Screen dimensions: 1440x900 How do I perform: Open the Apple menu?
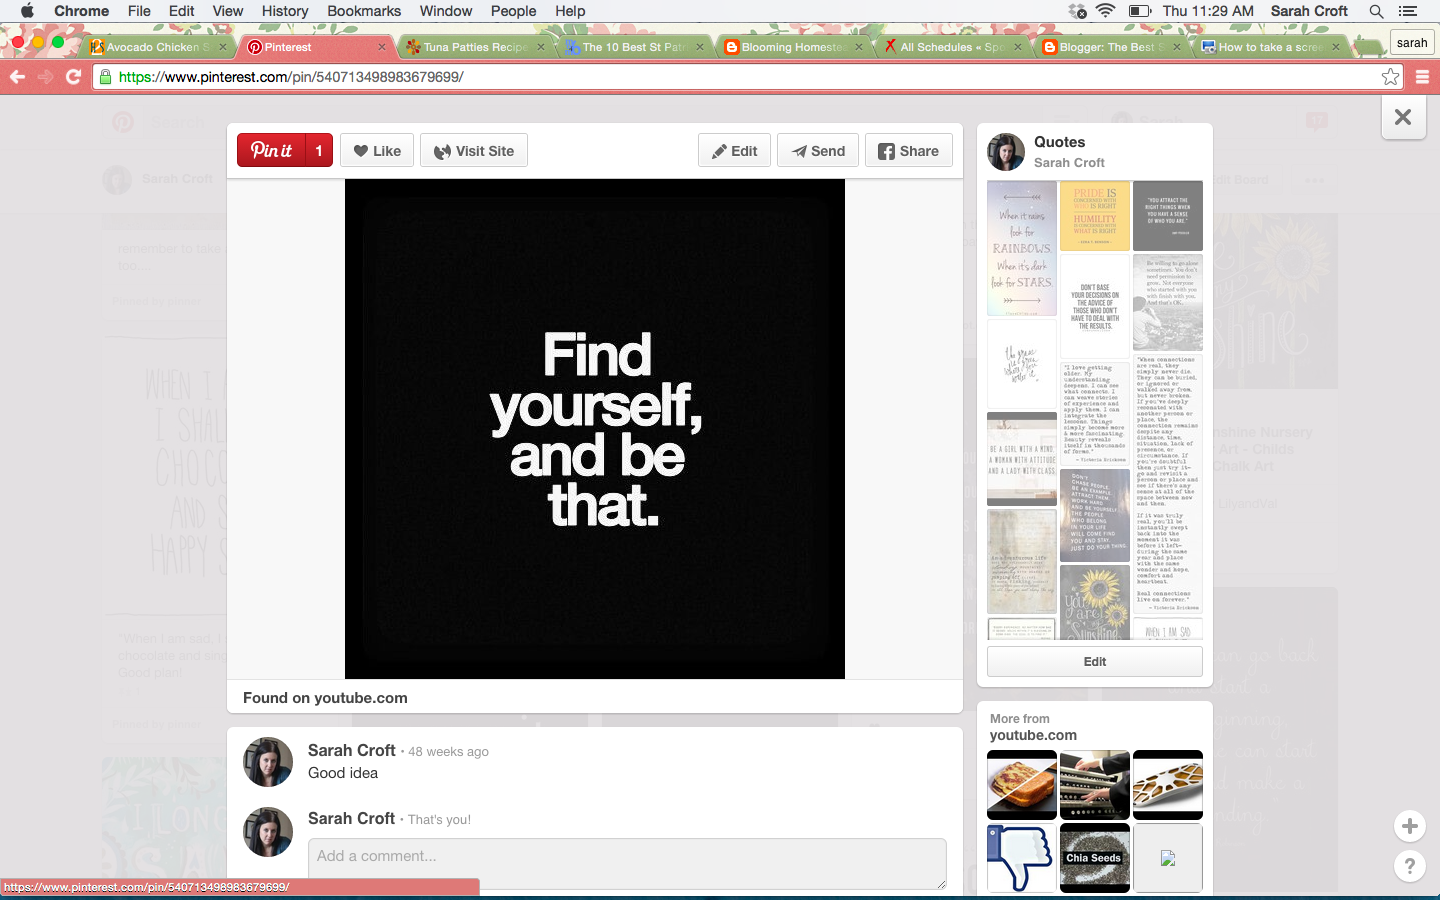[x=27, y=11]
